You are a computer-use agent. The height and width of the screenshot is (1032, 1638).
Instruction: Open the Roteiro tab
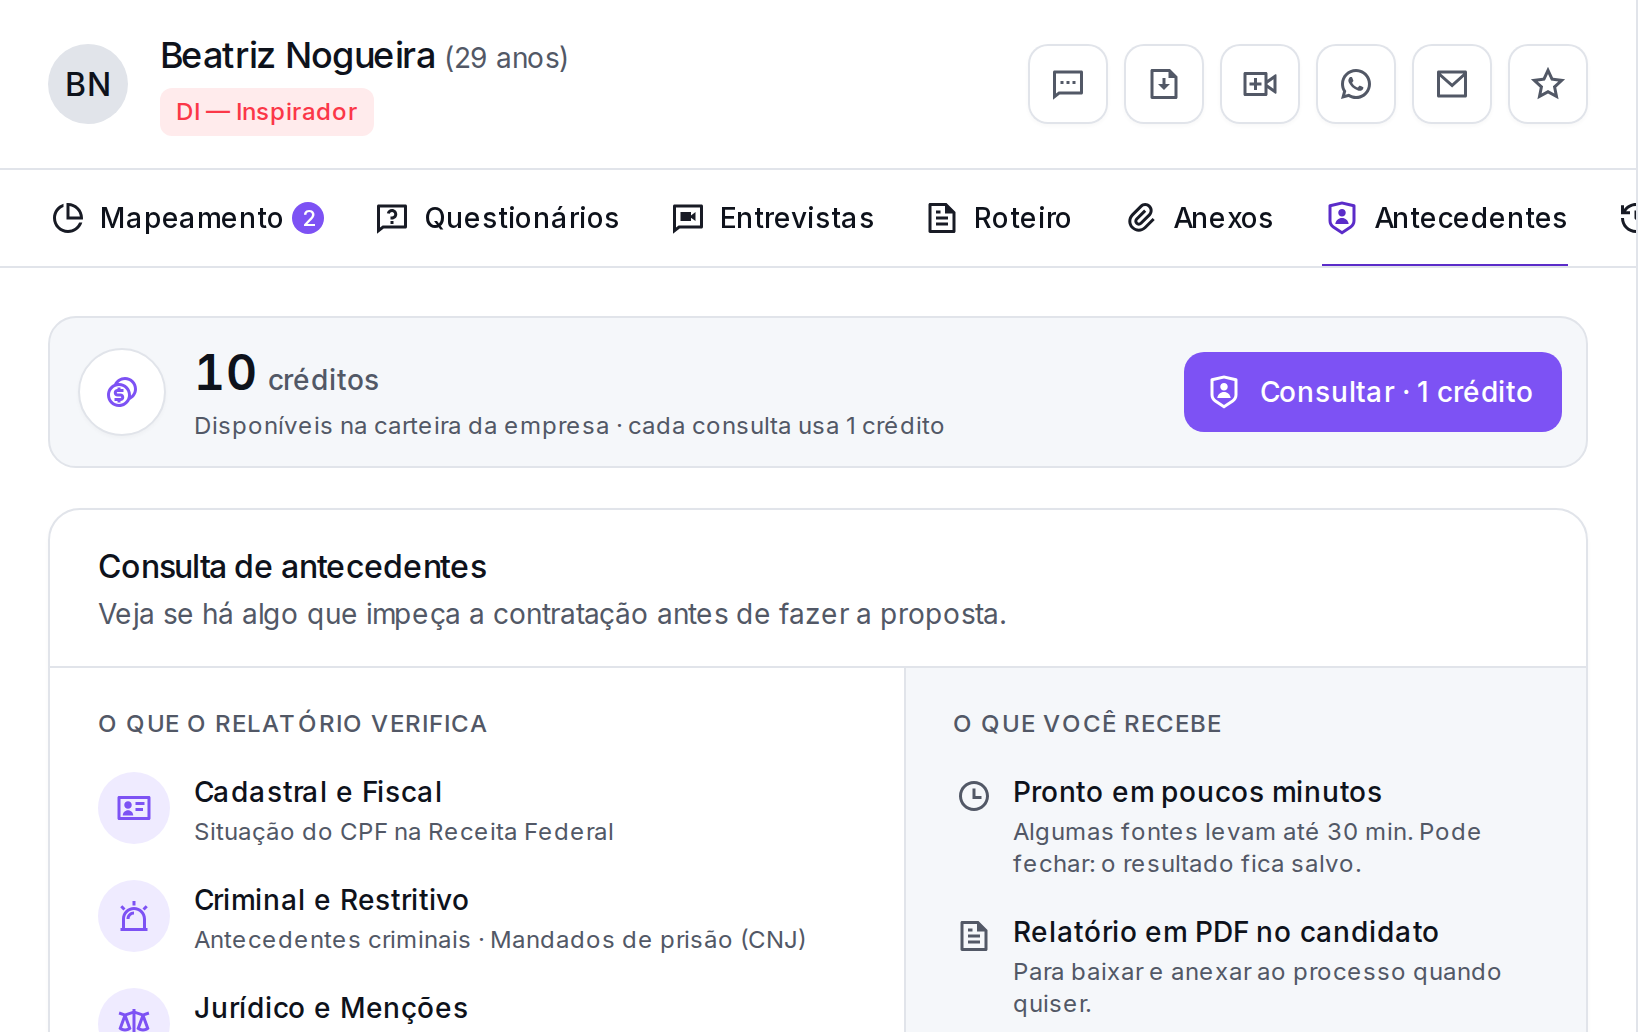coord(998,218)
